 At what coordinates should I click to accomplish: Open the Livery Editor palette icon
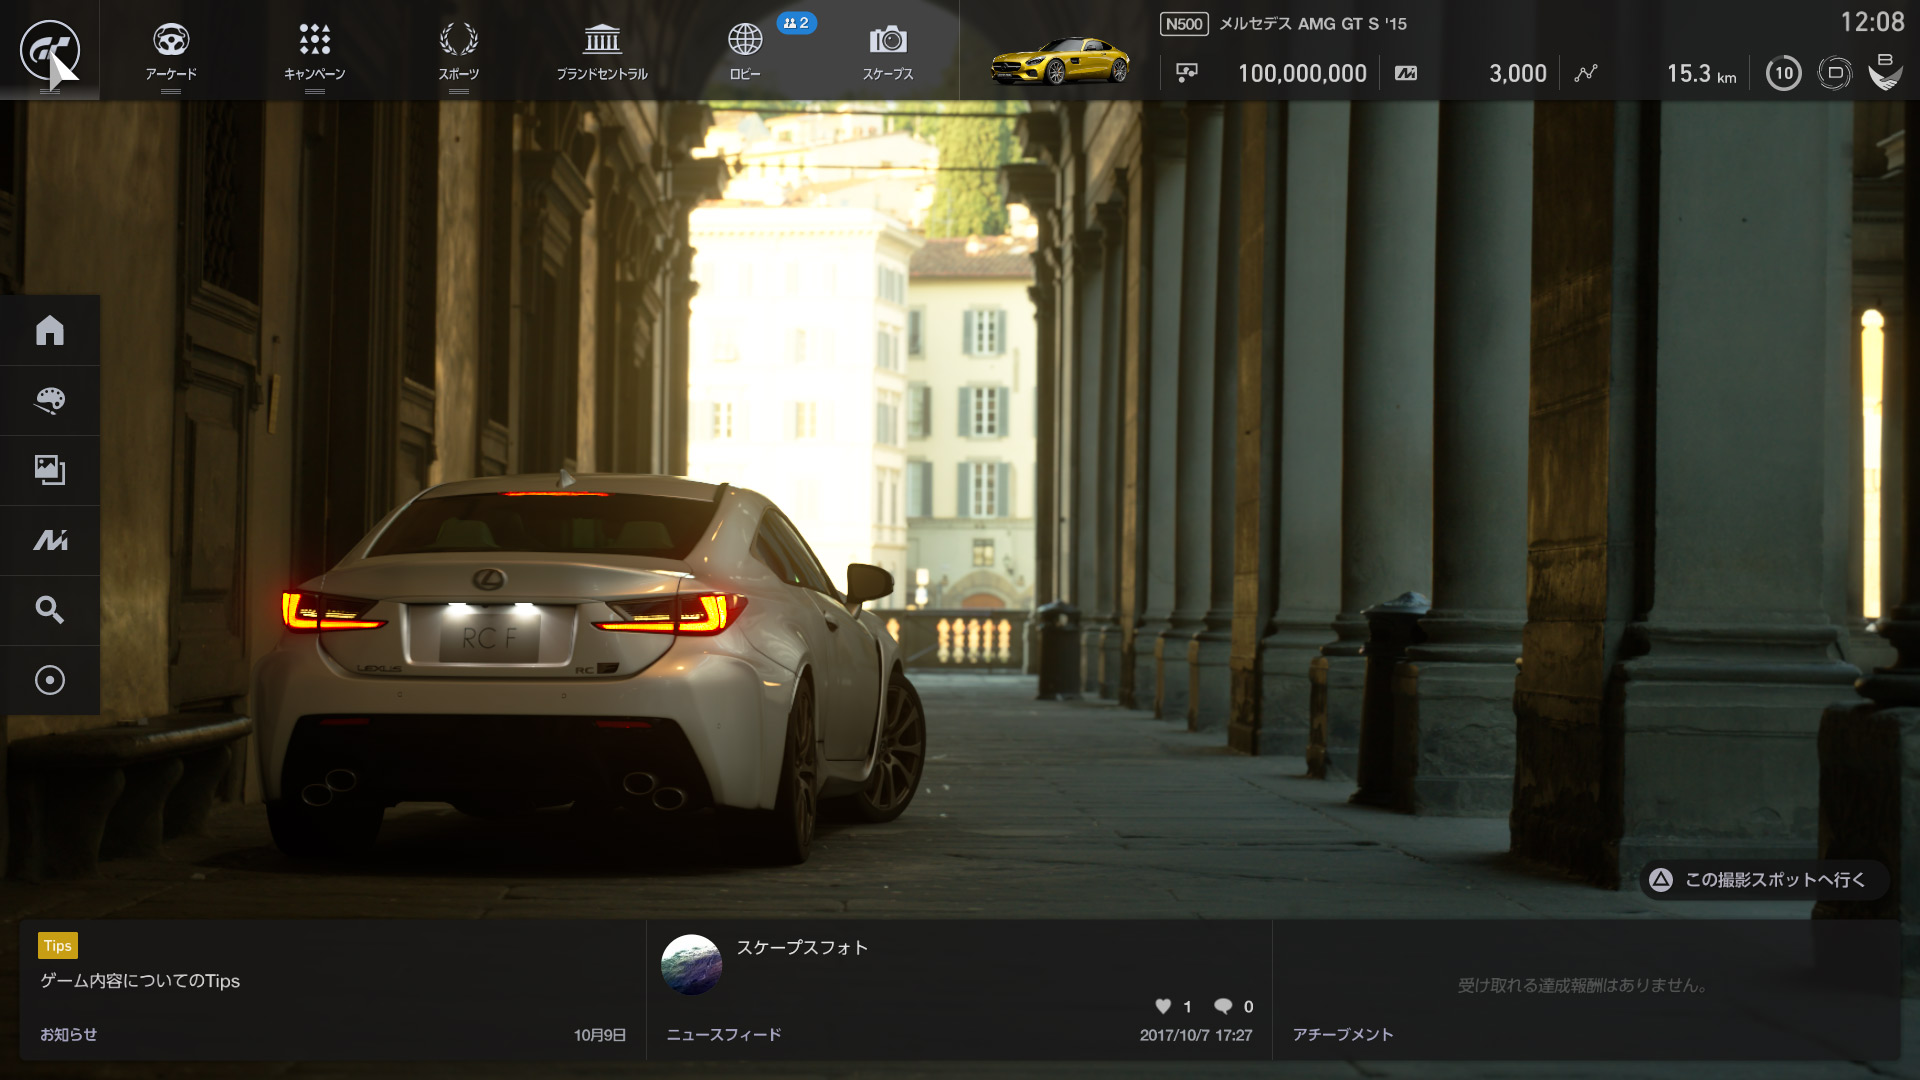pos(50,400)
